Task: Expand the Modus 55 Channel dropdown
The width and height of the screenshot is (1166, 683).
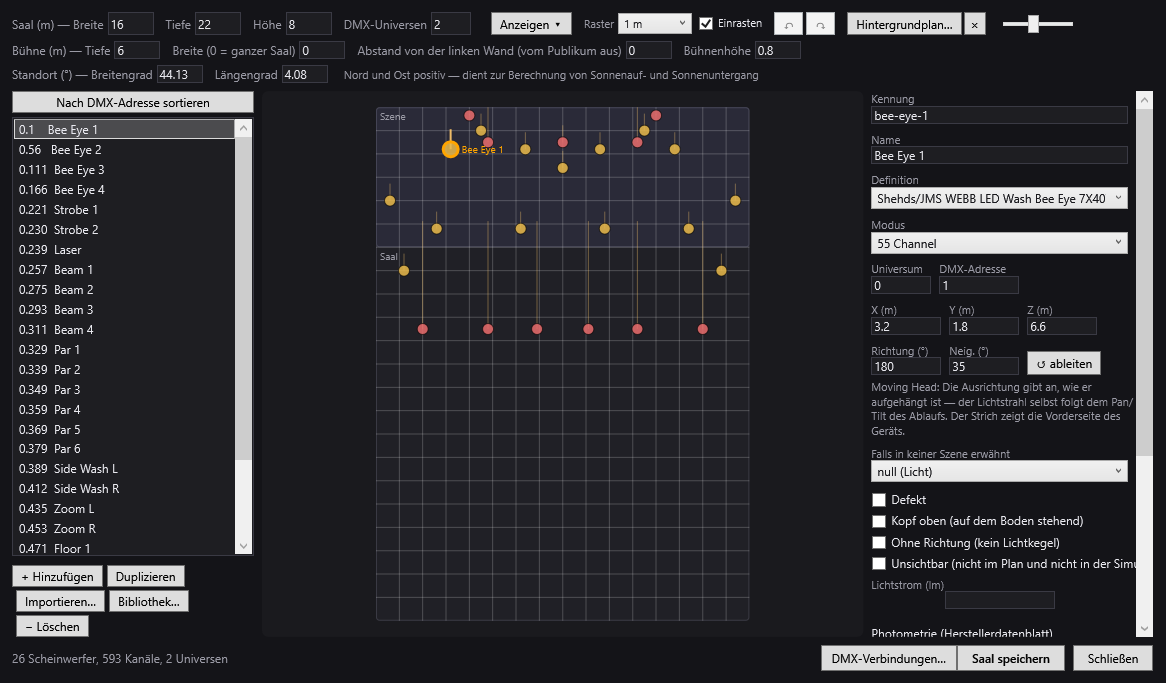Action: pyautogui.click(x=999, y=243)
